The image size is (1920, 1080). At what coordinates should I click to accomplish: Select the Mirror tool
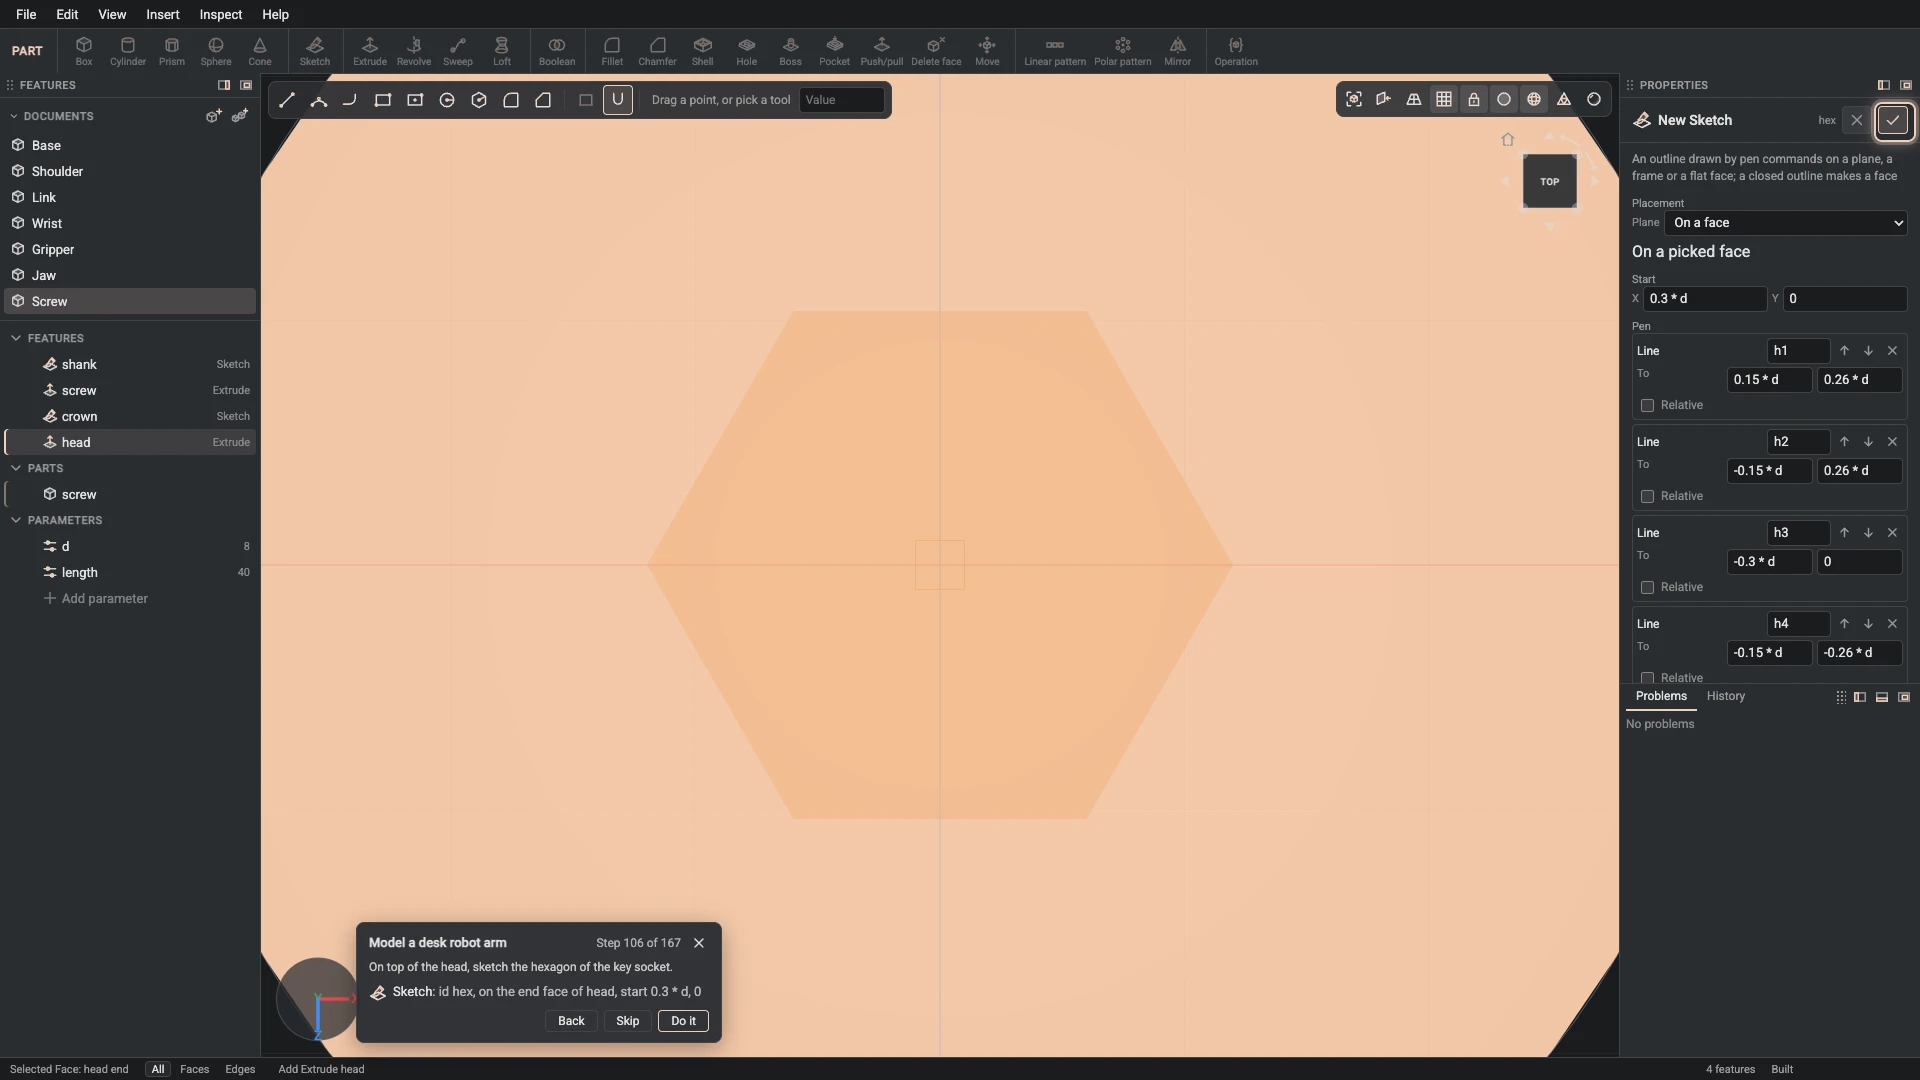(x=1178, y=51)
